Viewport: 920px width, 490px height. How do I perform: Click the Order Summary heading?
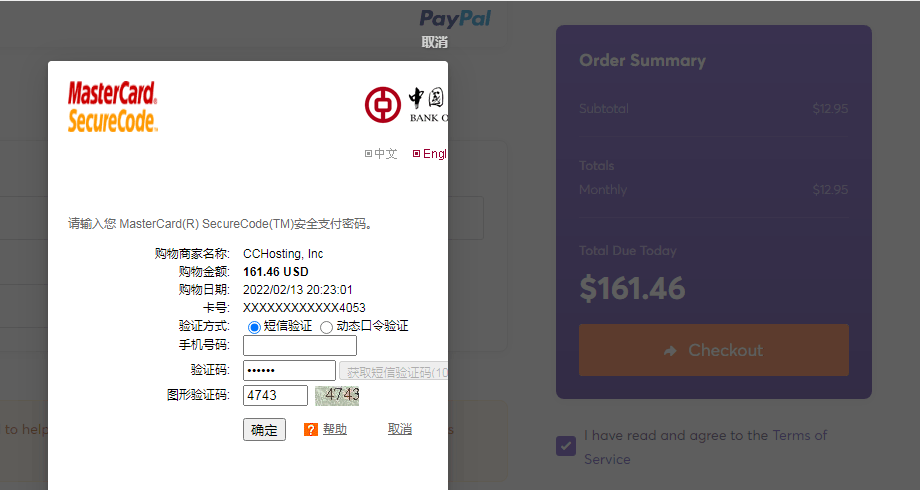coord(642,61)
